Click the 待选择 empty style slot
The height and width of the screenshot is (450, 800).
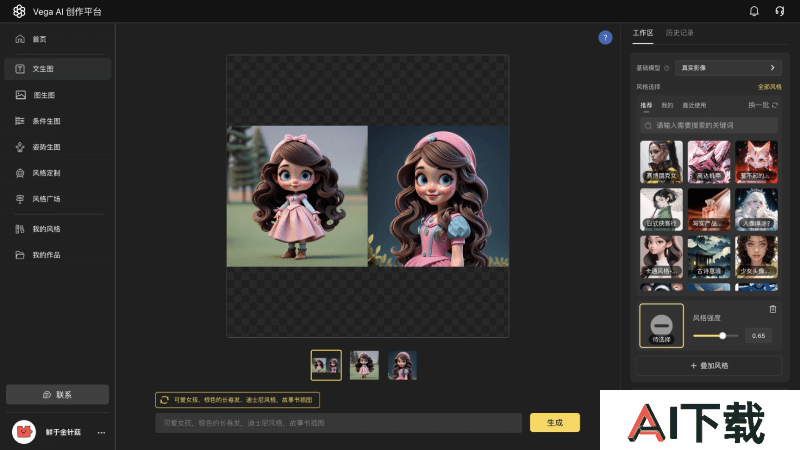point(661,326)
